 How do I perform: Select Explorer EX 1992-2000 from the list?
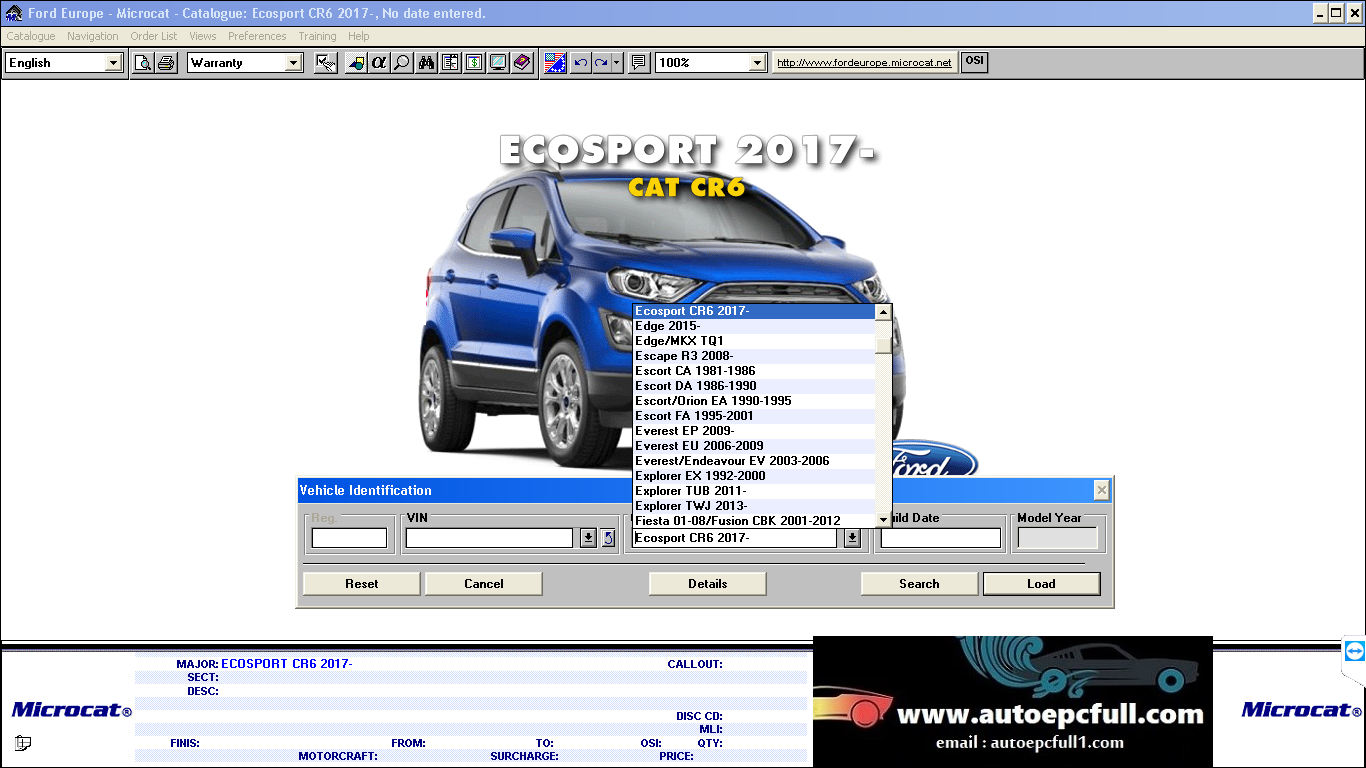click(754, 476)
